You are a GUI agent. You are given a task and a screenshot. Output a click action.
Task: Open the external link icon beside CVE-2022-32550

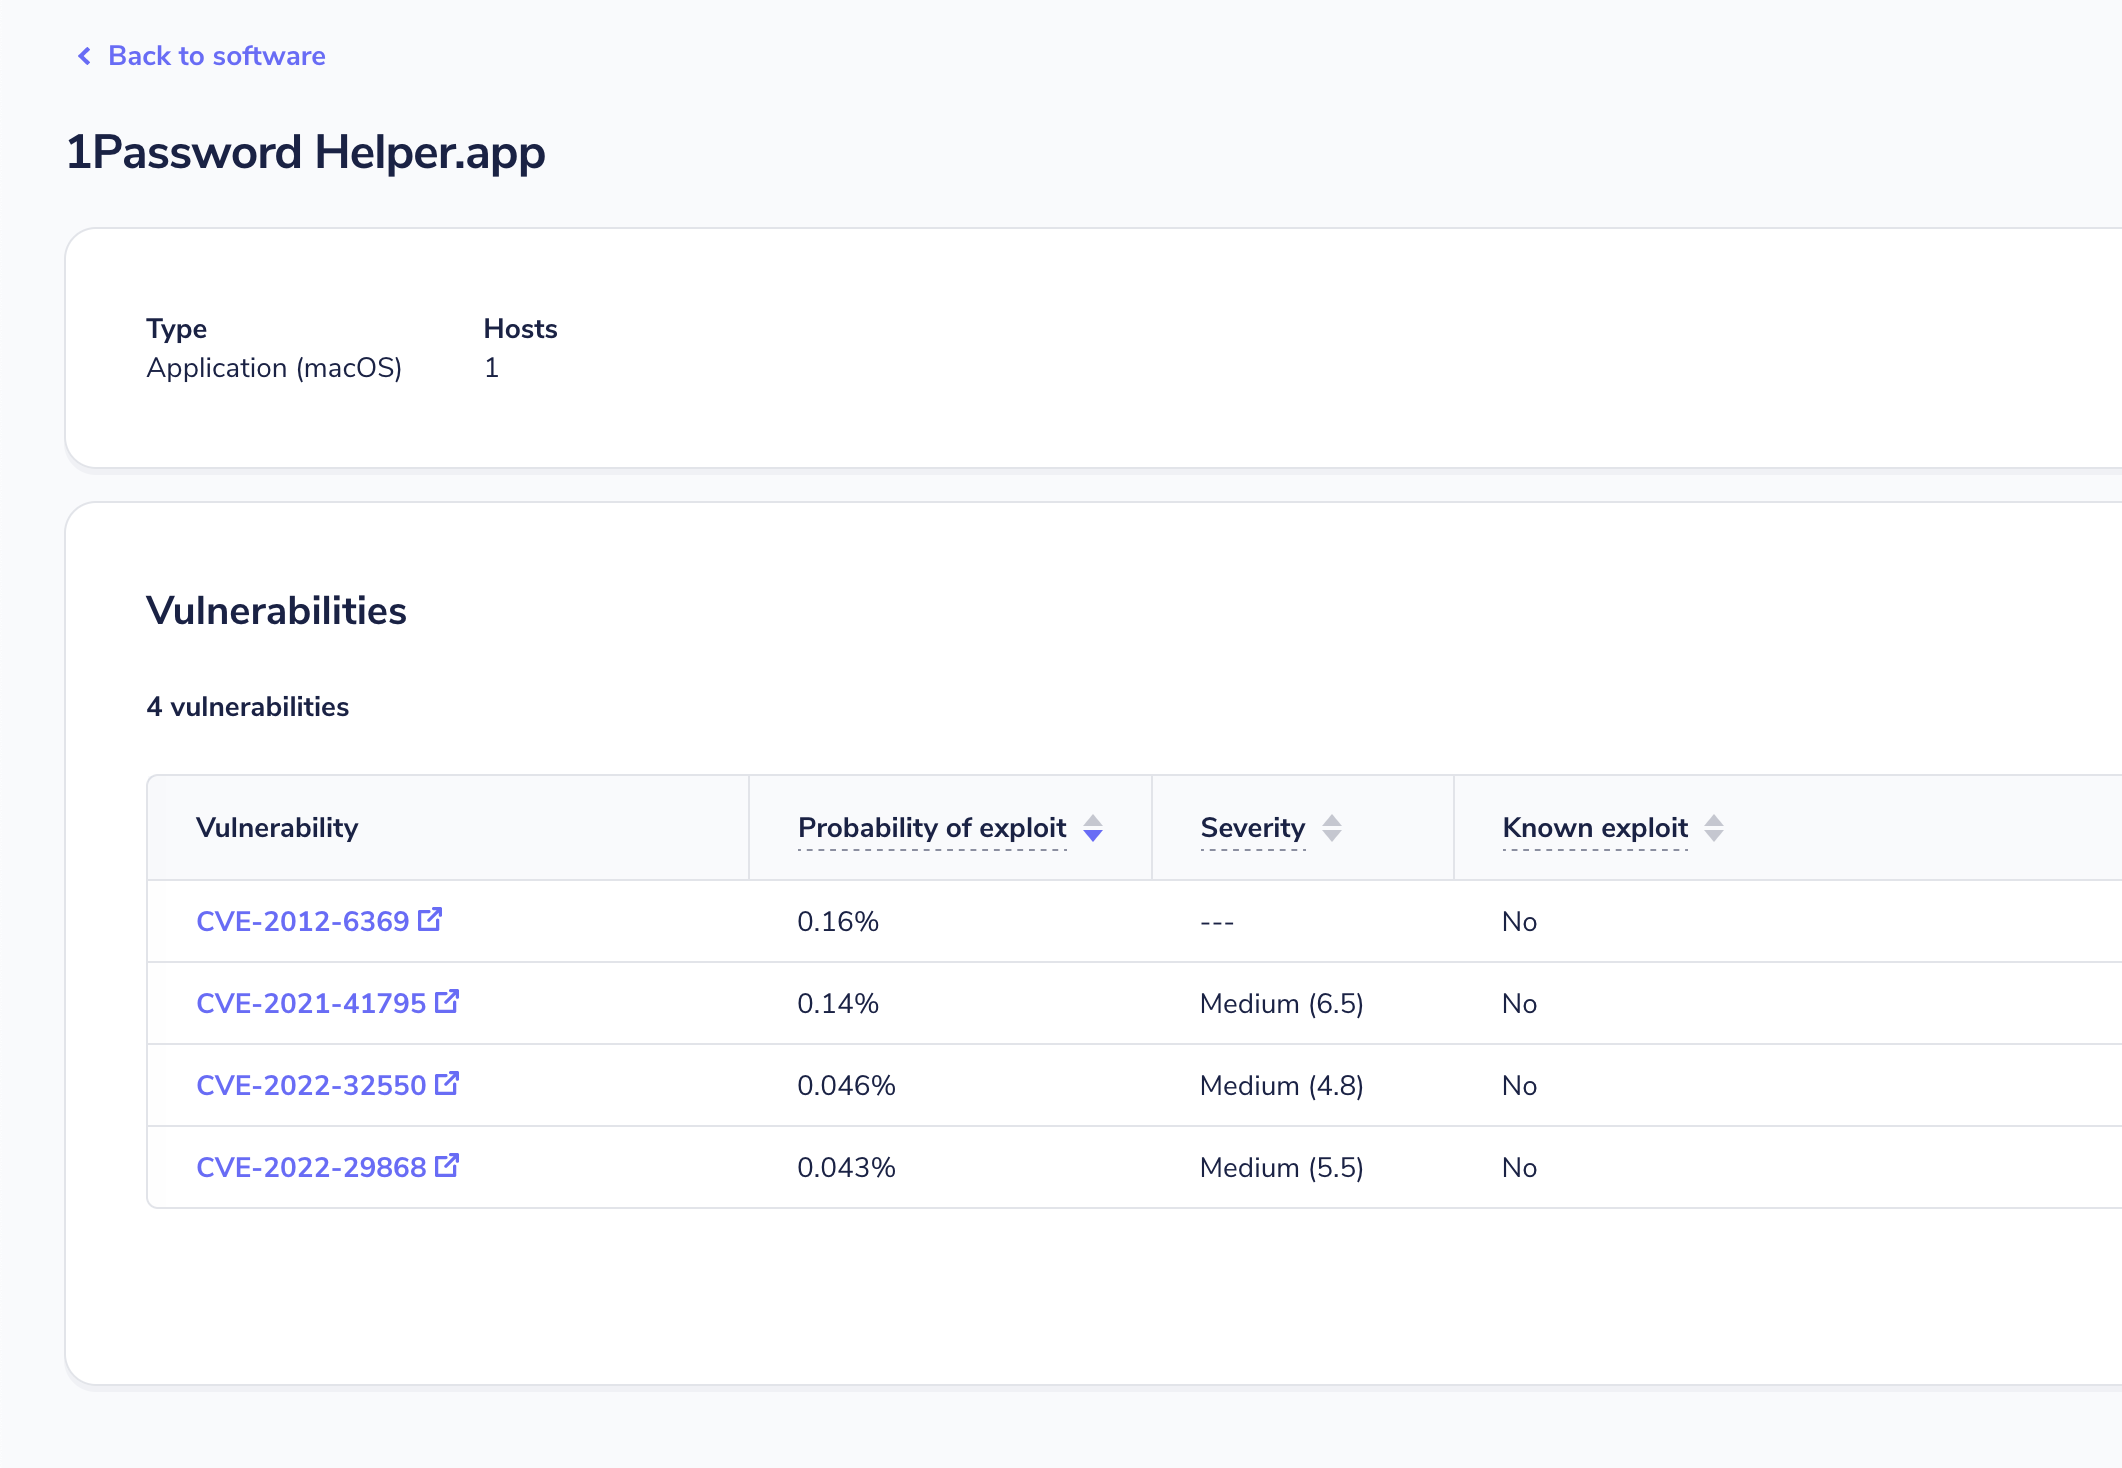(x=448, y=1083)
